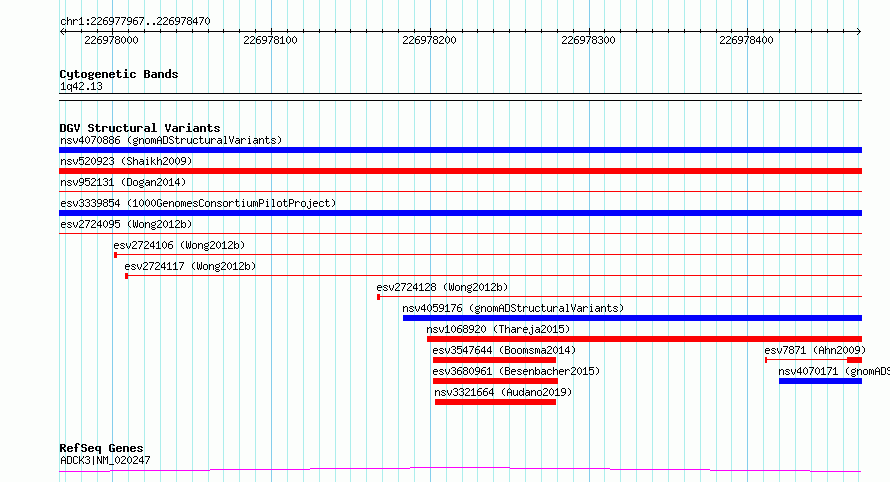Screen dimensions: 890x482
Task: Click the red nsv3321664 variant bar
Action: pyautogui.click(x=496, y=402)
